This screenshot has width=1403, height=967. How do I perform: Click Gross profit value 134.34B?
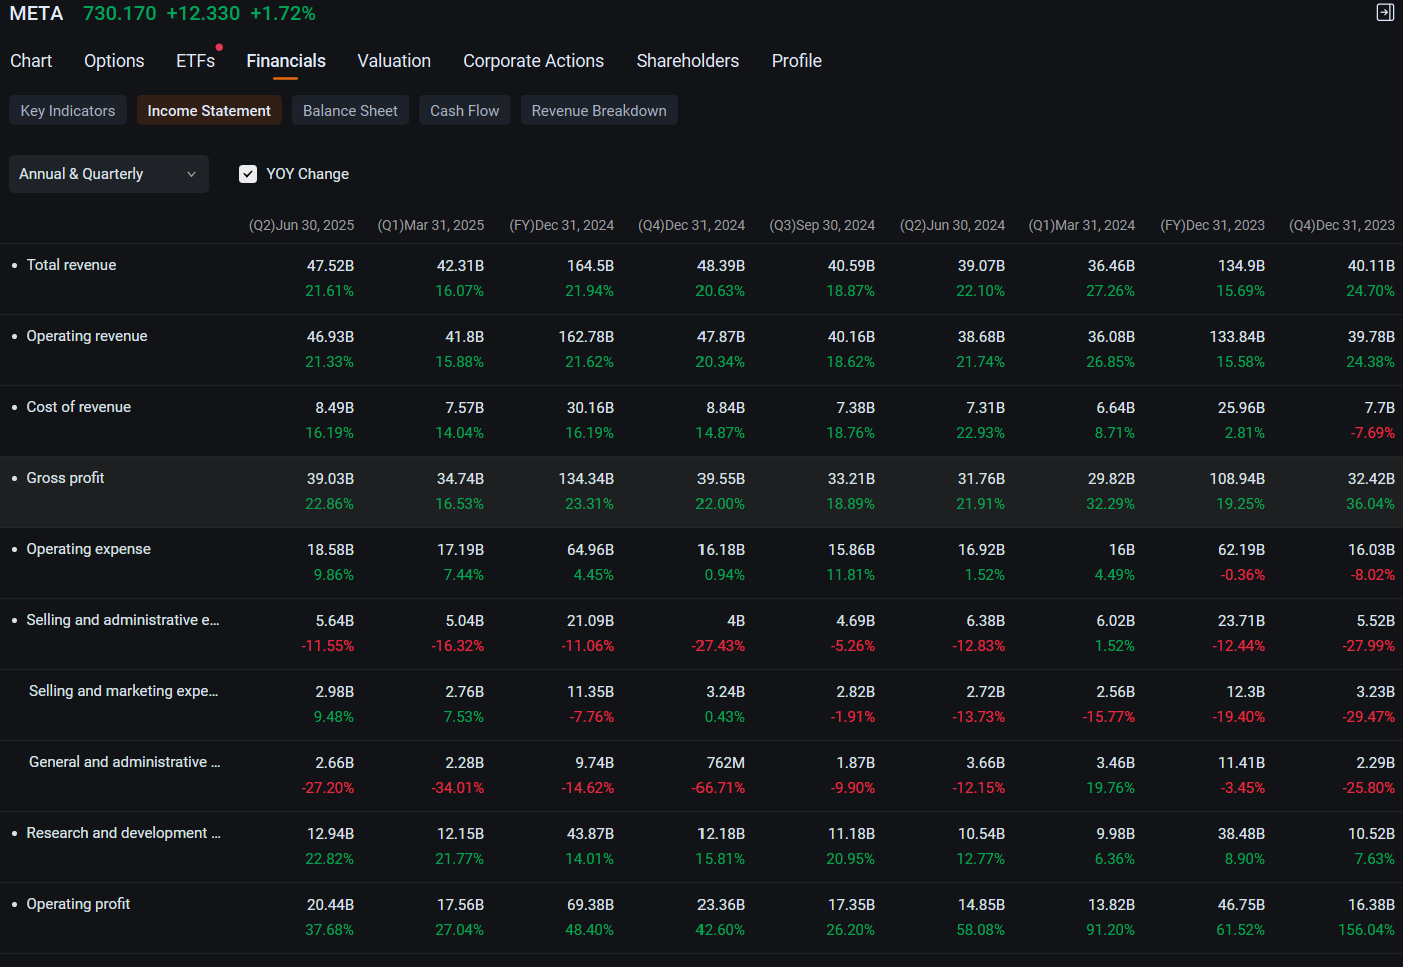[x=586, y=479]
